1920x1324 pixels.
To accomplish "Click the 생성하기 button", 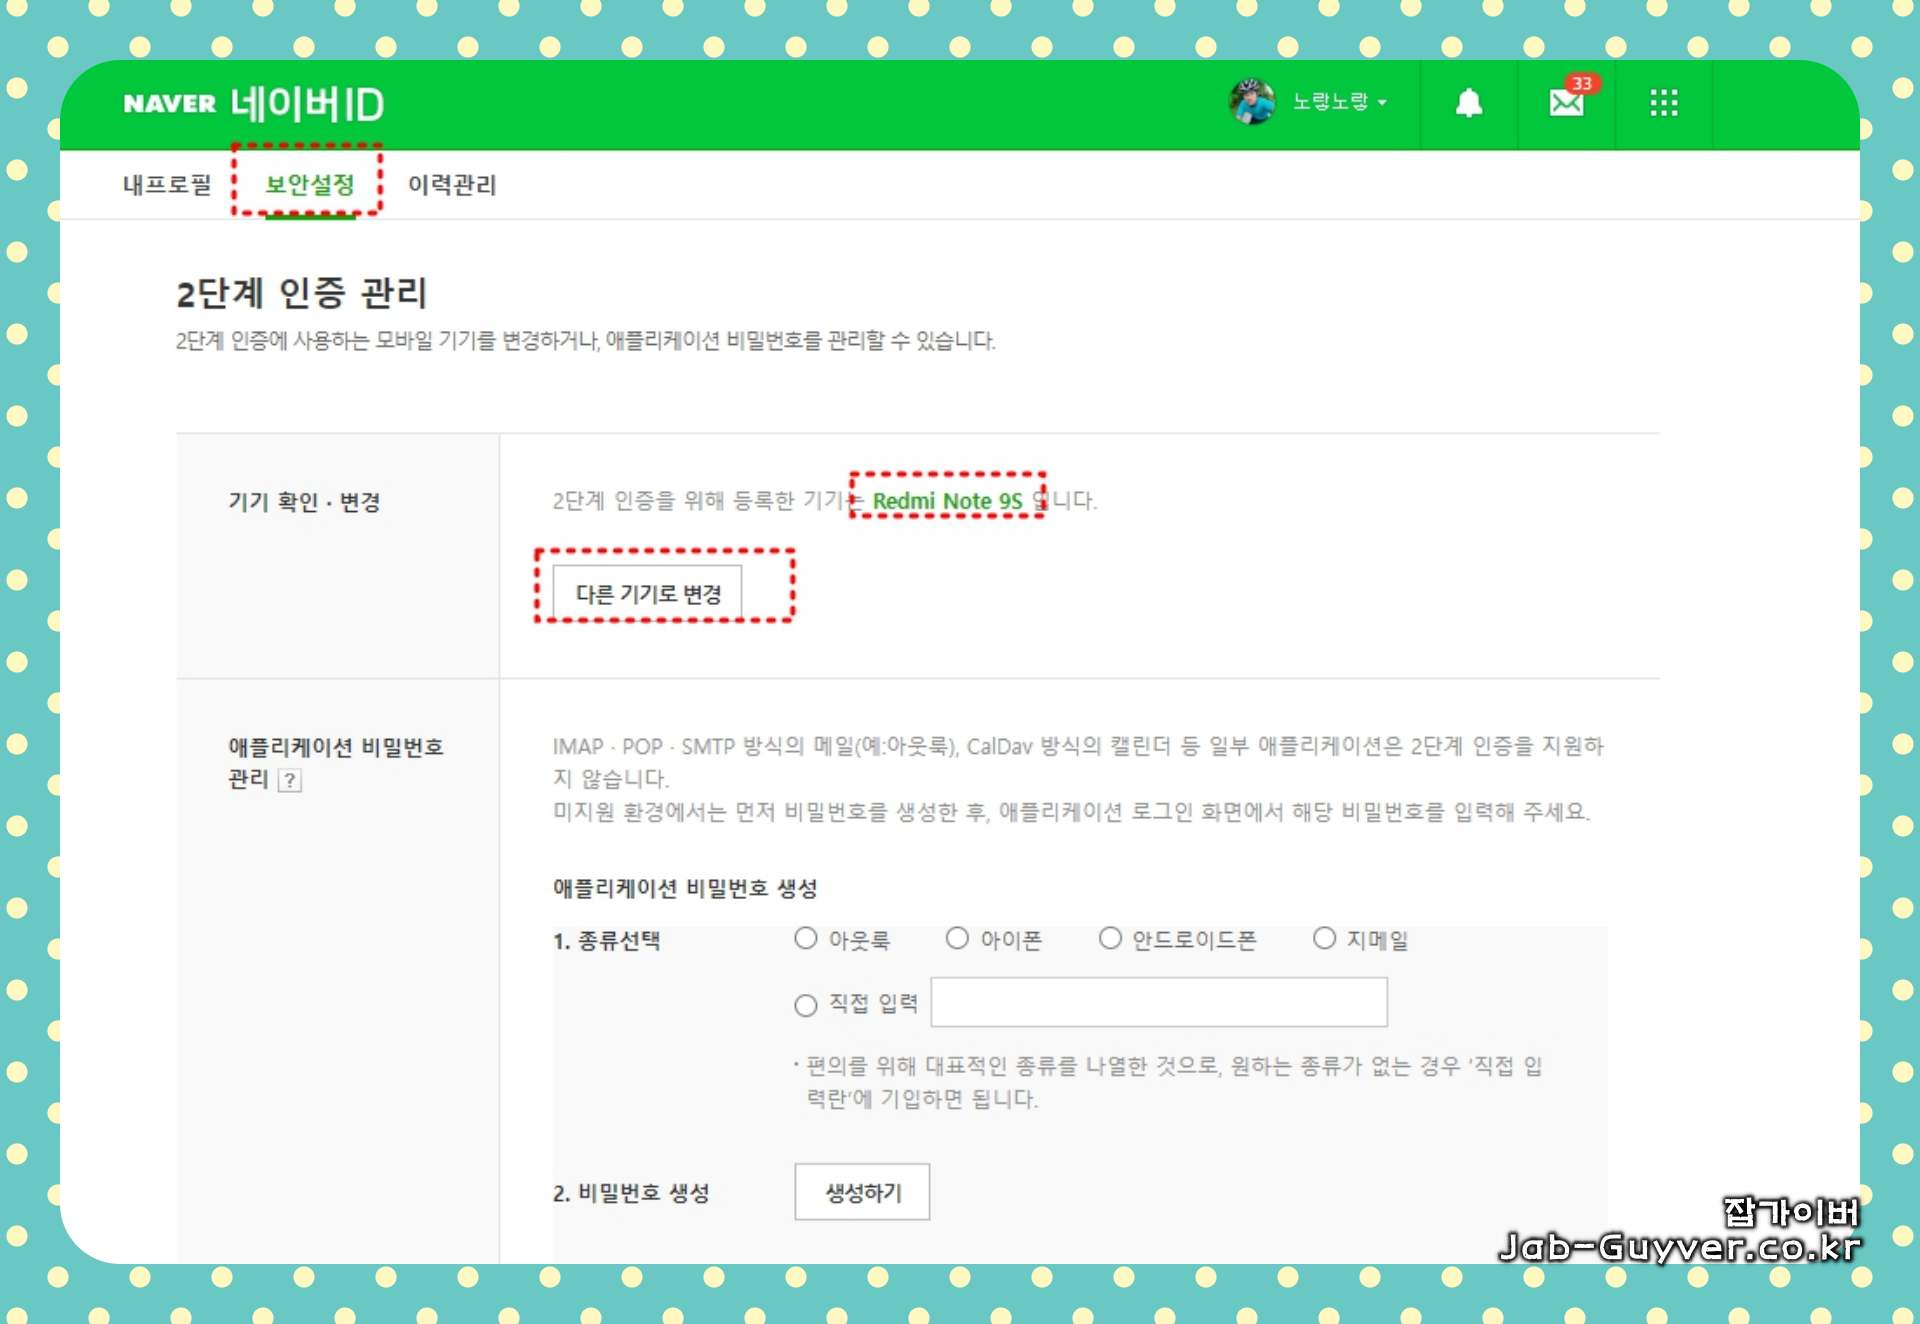I will point(861,1192).
